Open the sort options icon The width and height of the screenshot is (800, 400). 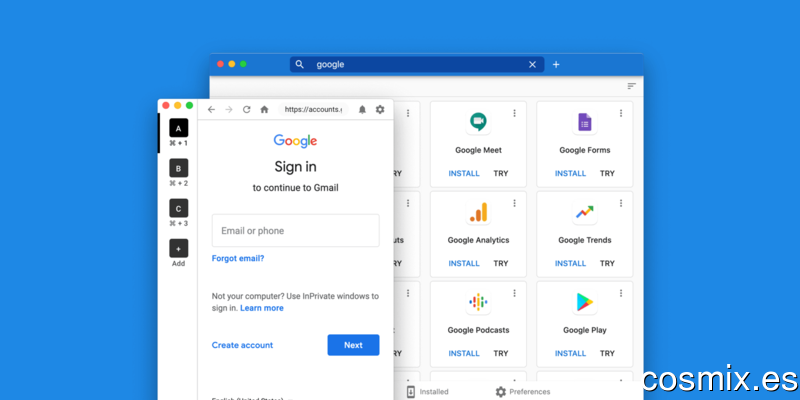(x=632, y=86)
